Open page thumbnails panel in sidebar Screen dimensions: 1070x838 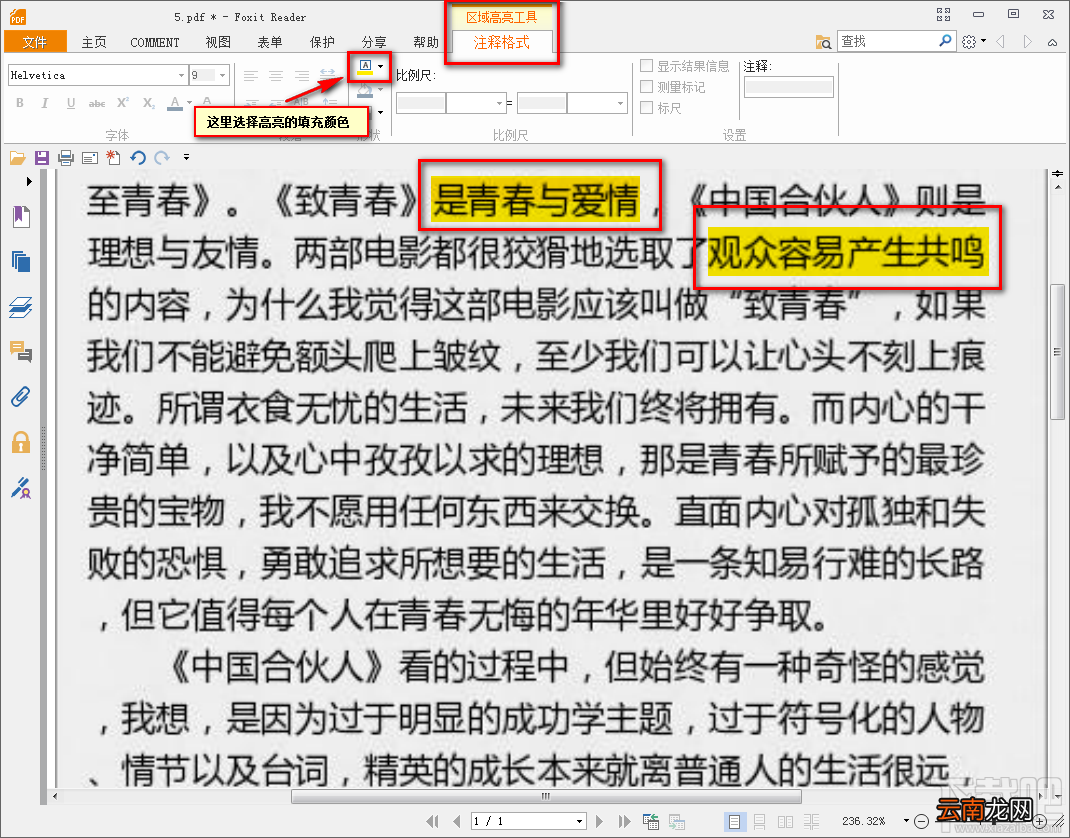21,262
